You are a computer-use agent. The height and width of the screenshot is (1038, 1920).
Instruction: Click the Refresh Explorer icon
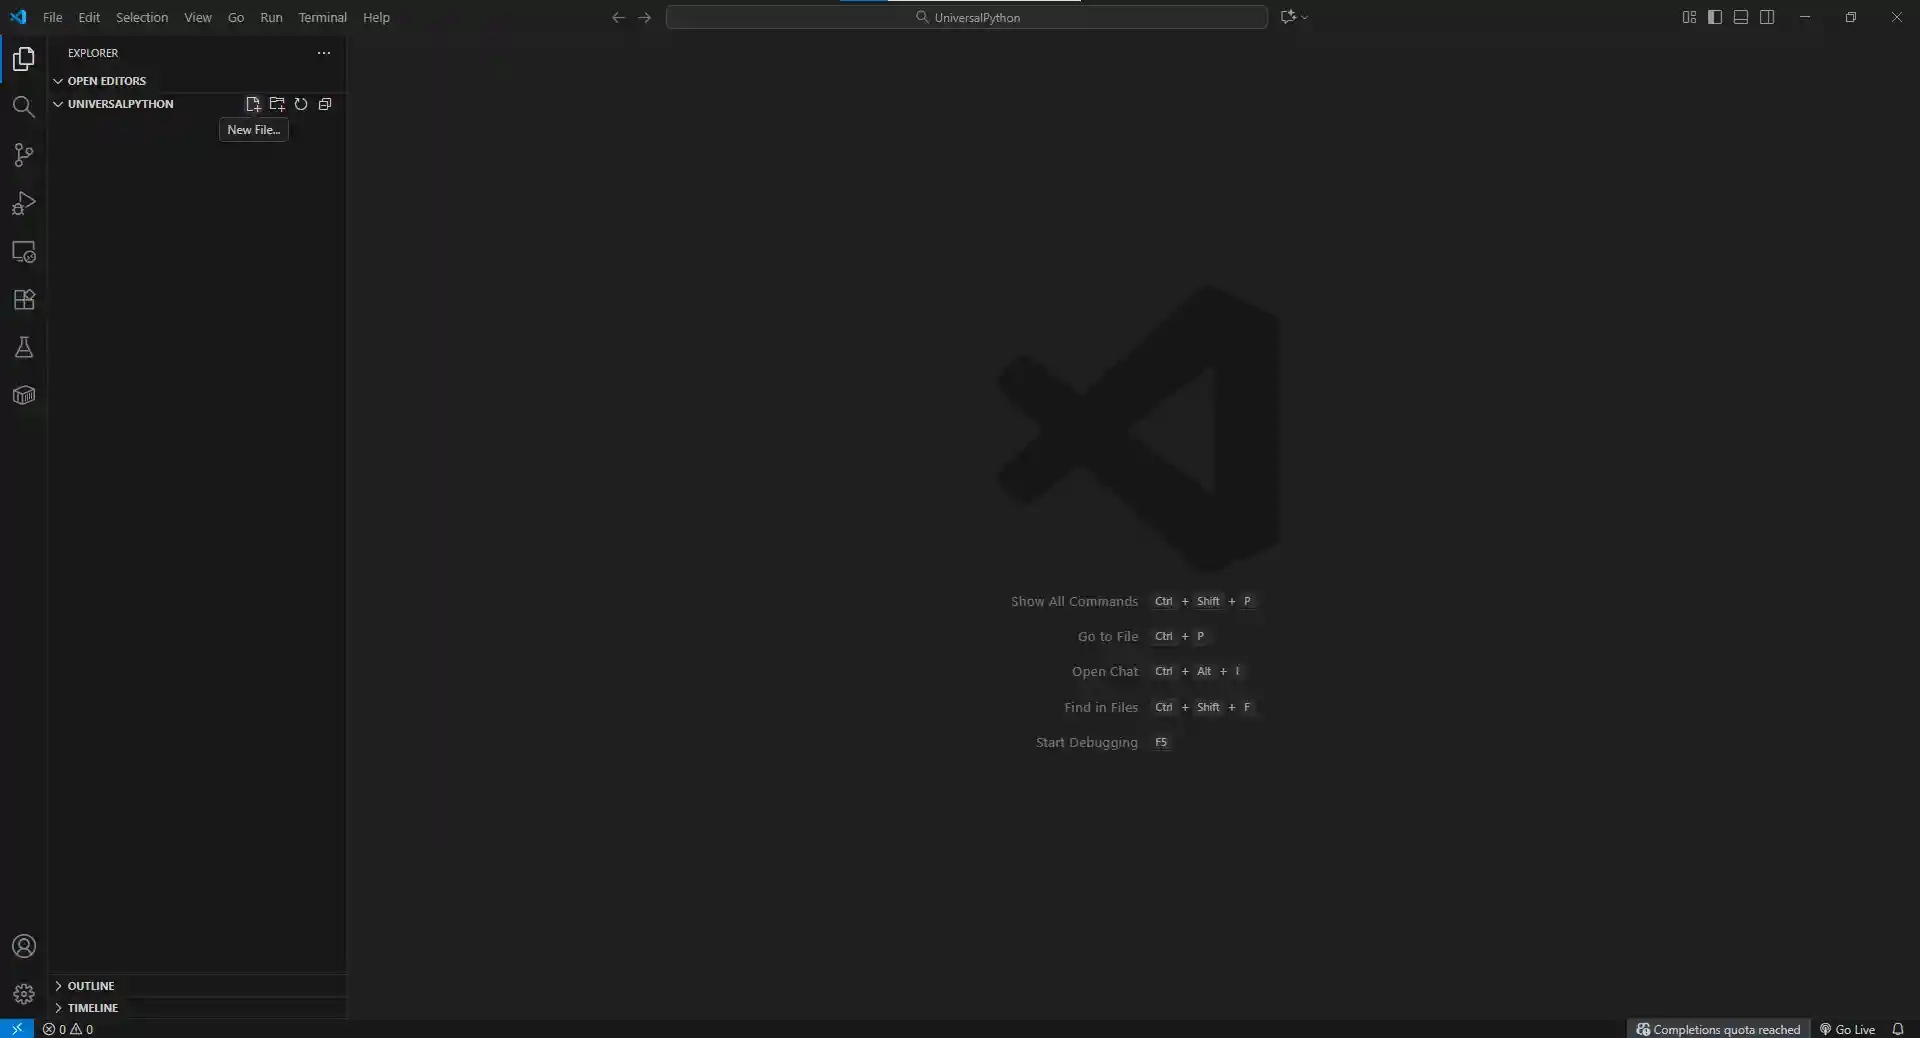click(301, 104)
